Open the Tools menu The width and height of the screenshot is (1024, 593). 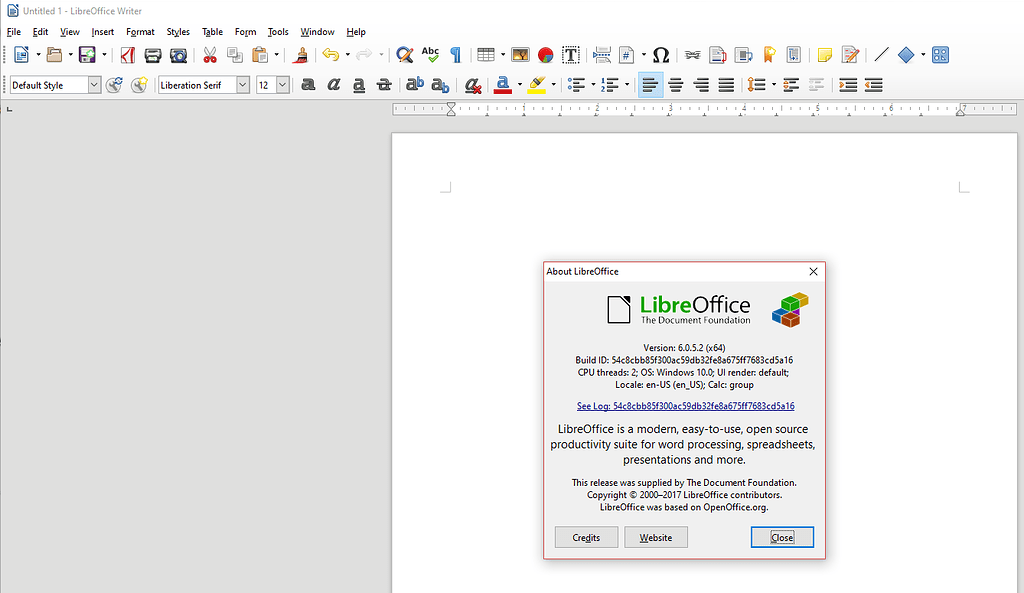point(278,31)
